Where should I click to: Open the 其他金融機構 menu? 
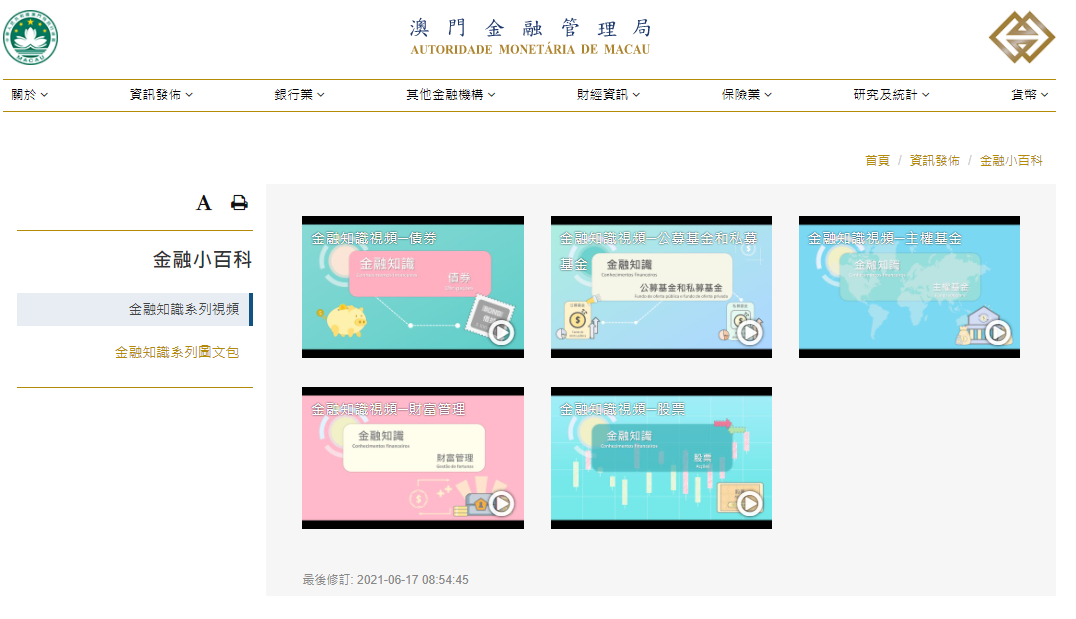[450, 95]
